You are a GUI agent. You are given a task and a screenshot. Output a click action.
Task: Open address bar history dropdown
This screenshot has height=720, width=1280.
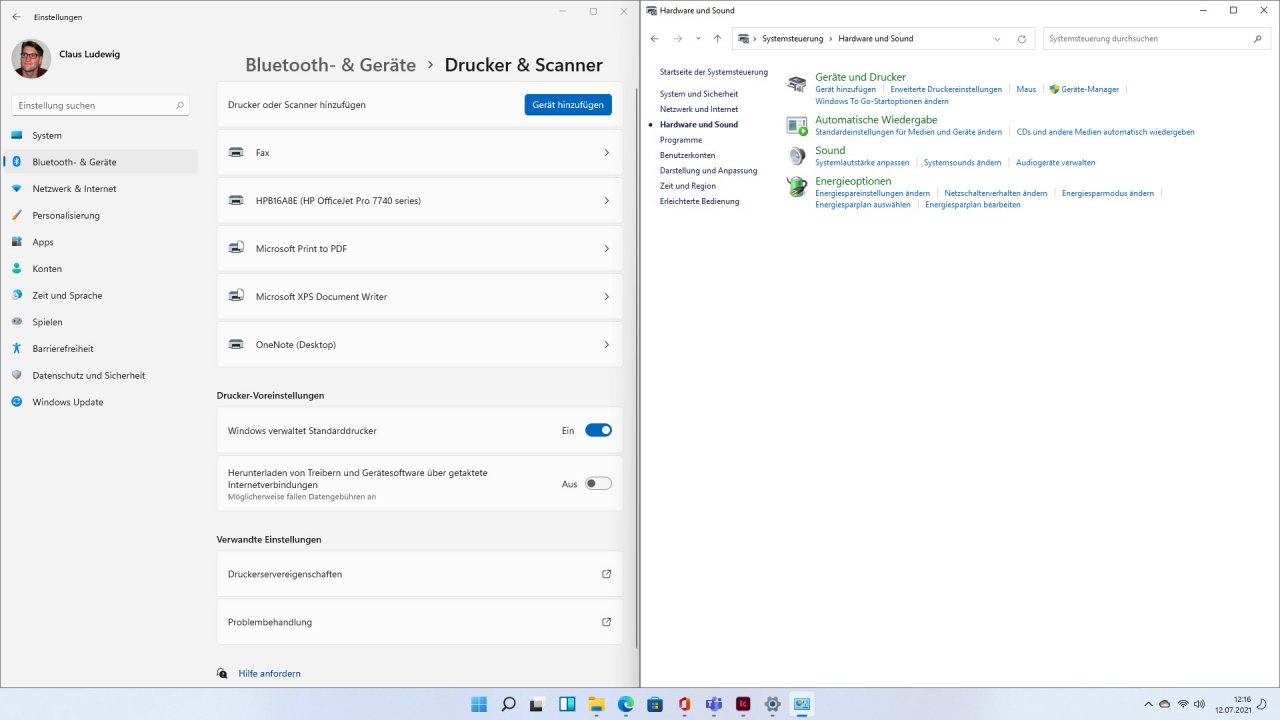(x=997, y=39)
